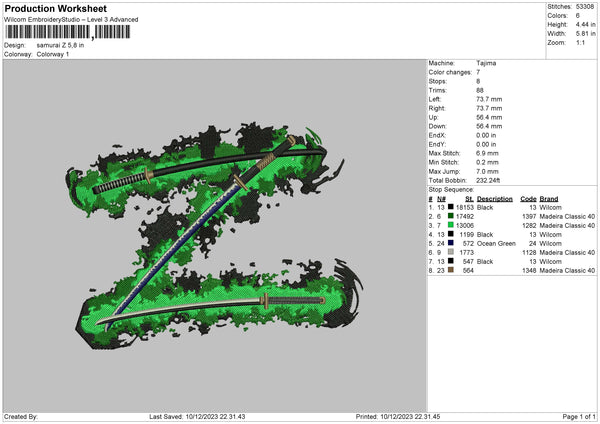600x424 pixels.
Task: Select the Zoom value 1:1
Action: click(580, 42)
